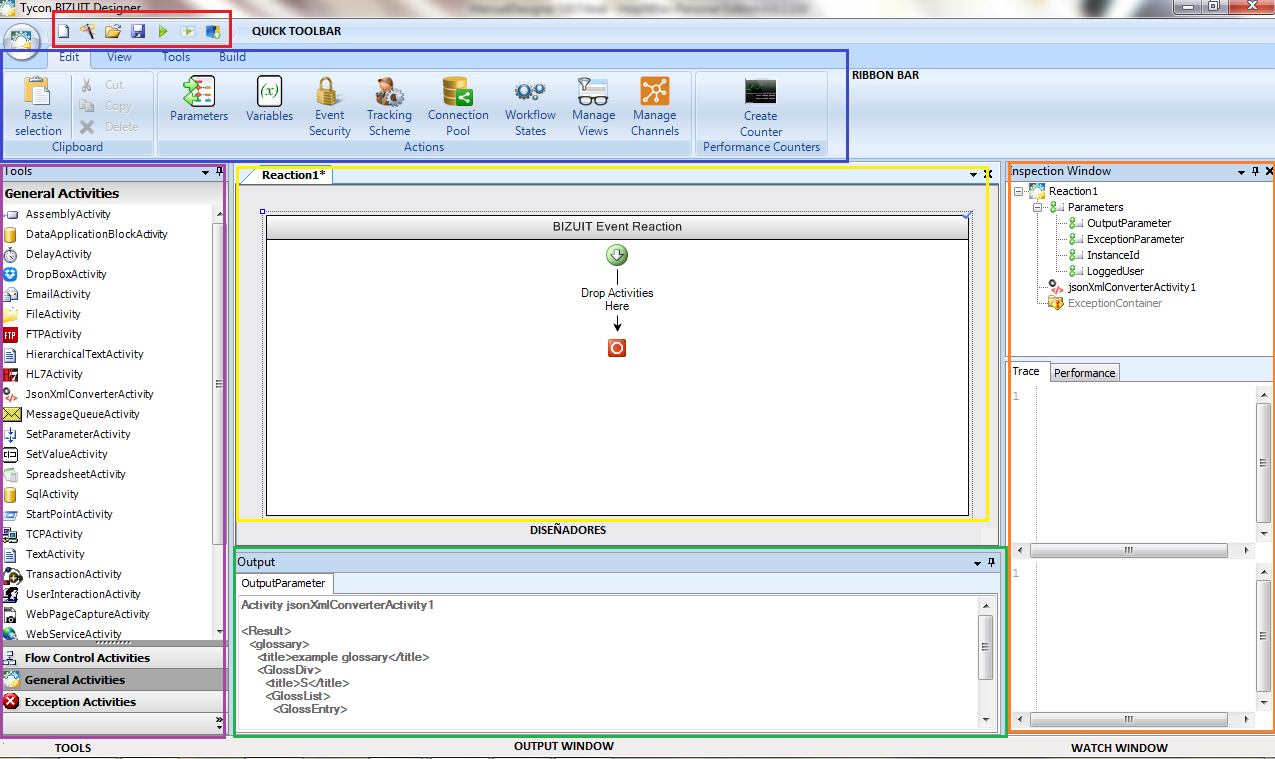Open the Output panel dropdown arrow
This screenshot has height=759, width=1275.
[976, 563]
